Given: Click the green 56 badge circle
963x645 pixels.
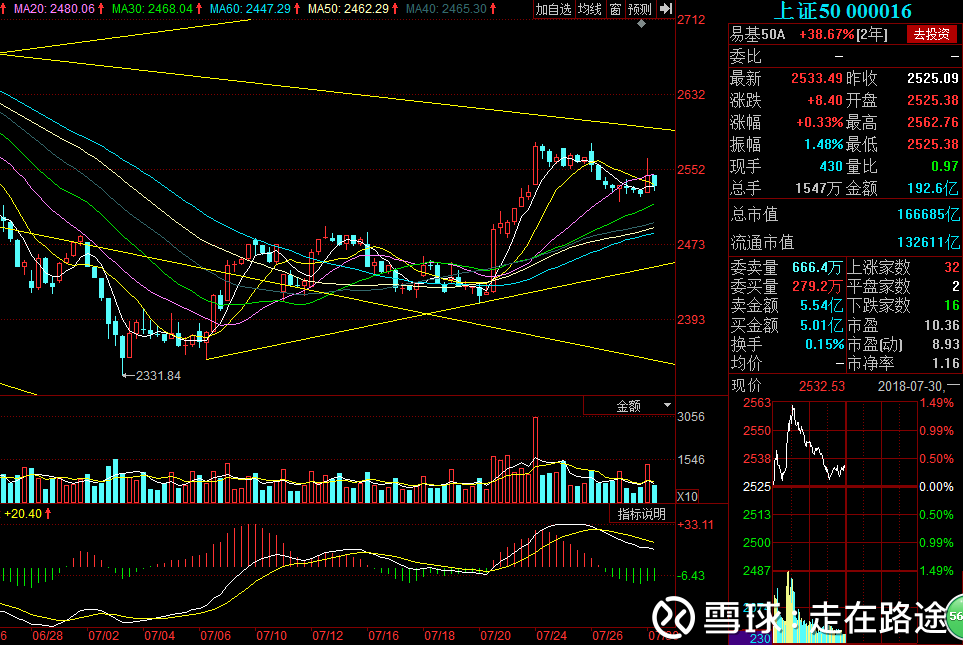Looking at the screenshot, I should (x=955, y=616).
